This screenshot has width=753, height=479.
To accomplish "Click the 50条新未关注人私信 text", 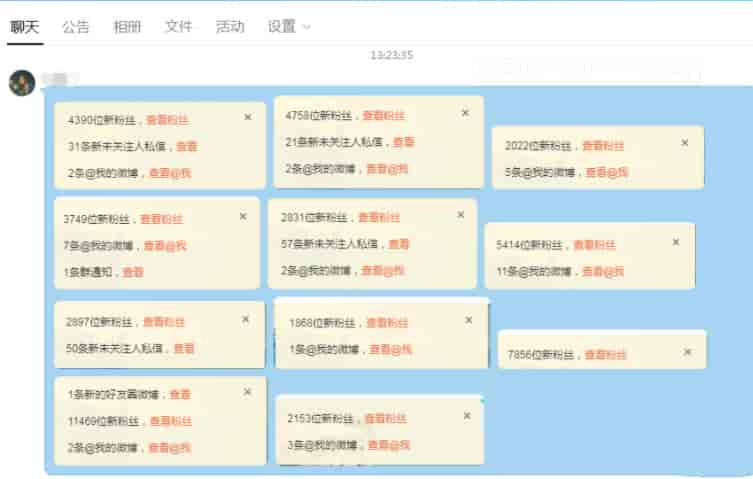I will coord(114,348).
